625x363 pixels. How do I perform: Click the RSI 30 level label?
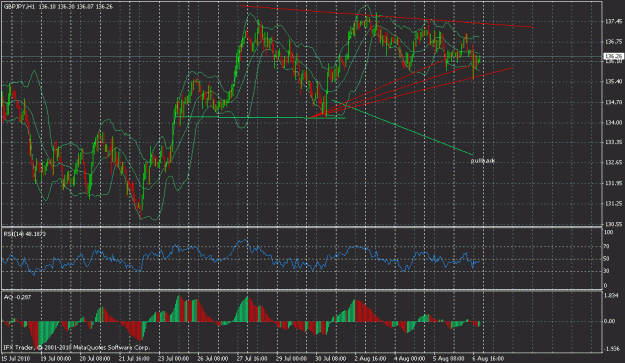[606, 271]
